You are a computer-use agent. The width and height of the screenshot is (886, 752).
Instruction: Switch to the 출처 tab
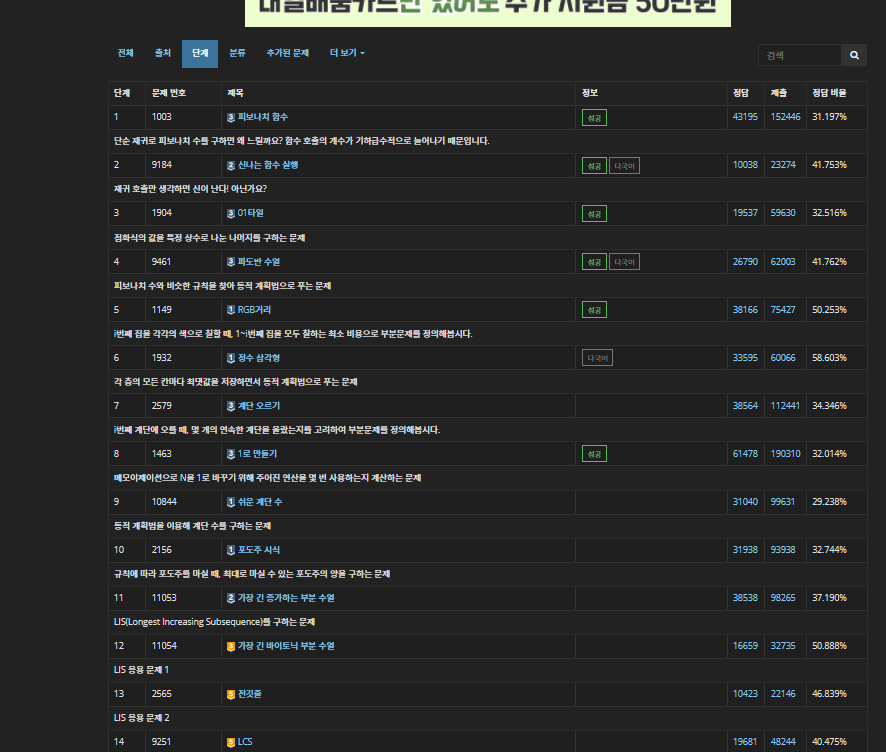163,53
